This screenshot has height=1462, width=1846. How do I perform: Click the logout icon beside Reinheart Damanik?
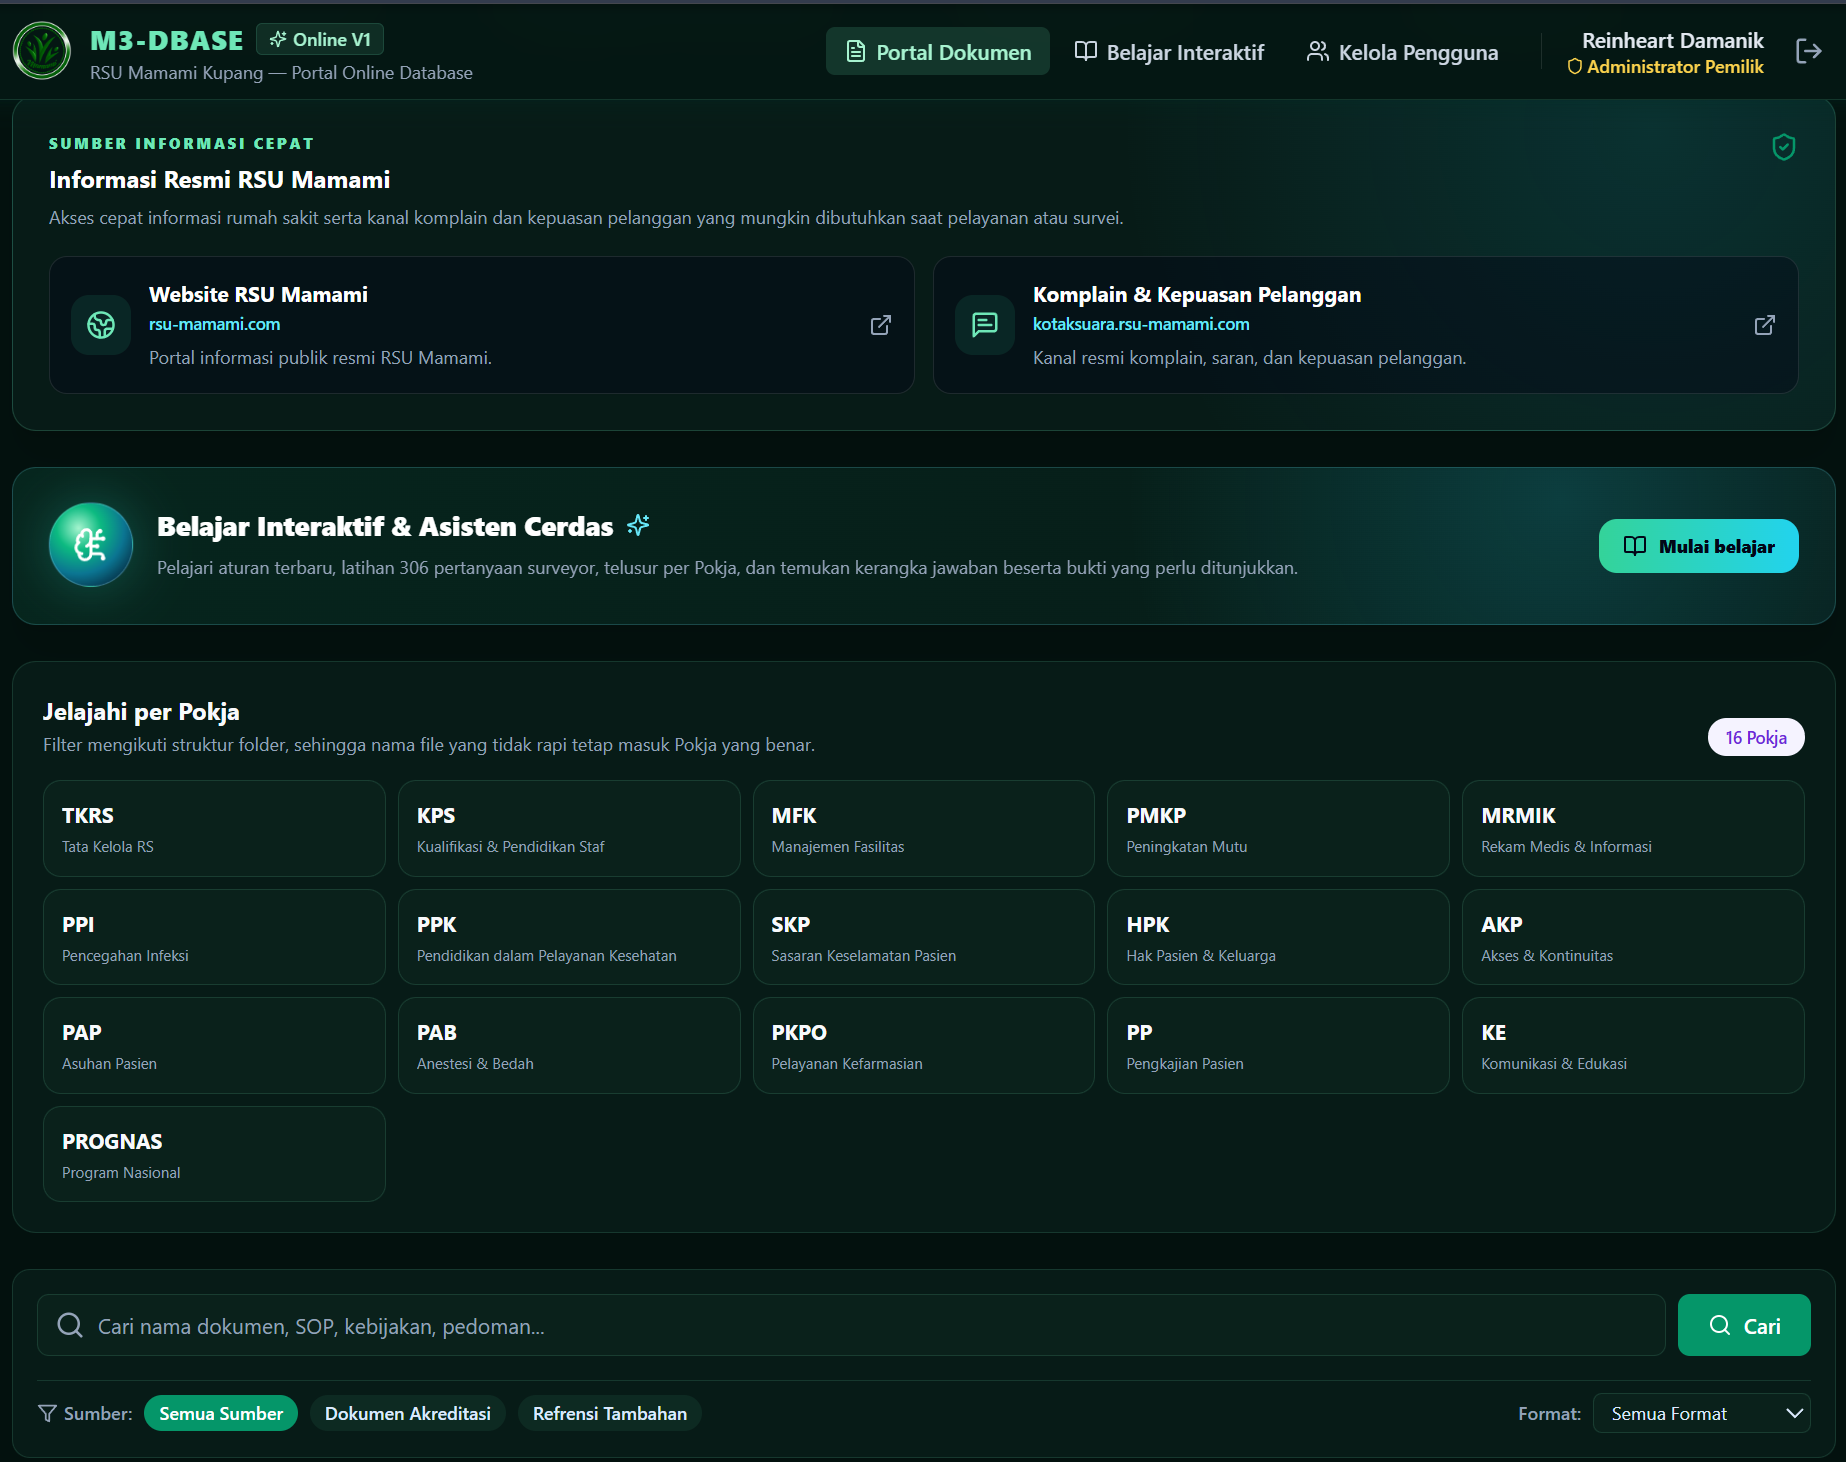click(x=1808, y=51)
